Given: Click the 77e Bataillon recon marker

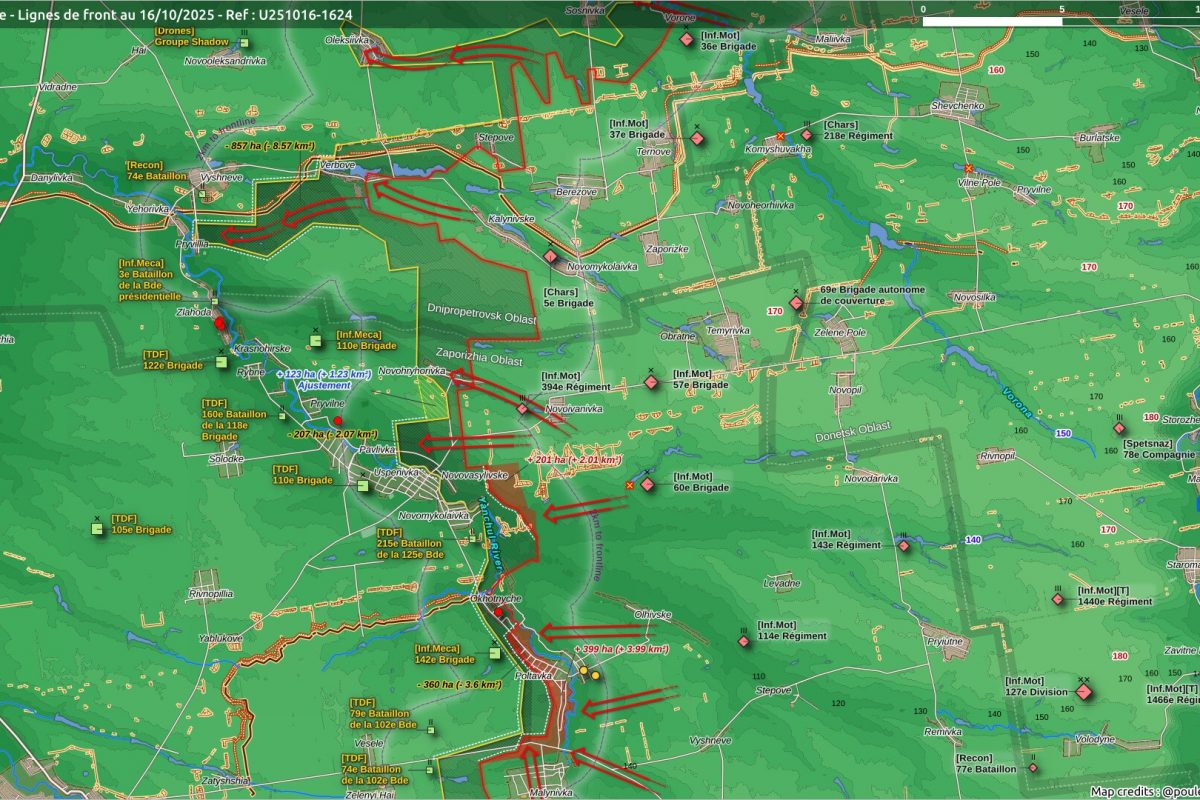Looking at the screenshot, I should coord(1033,769).
